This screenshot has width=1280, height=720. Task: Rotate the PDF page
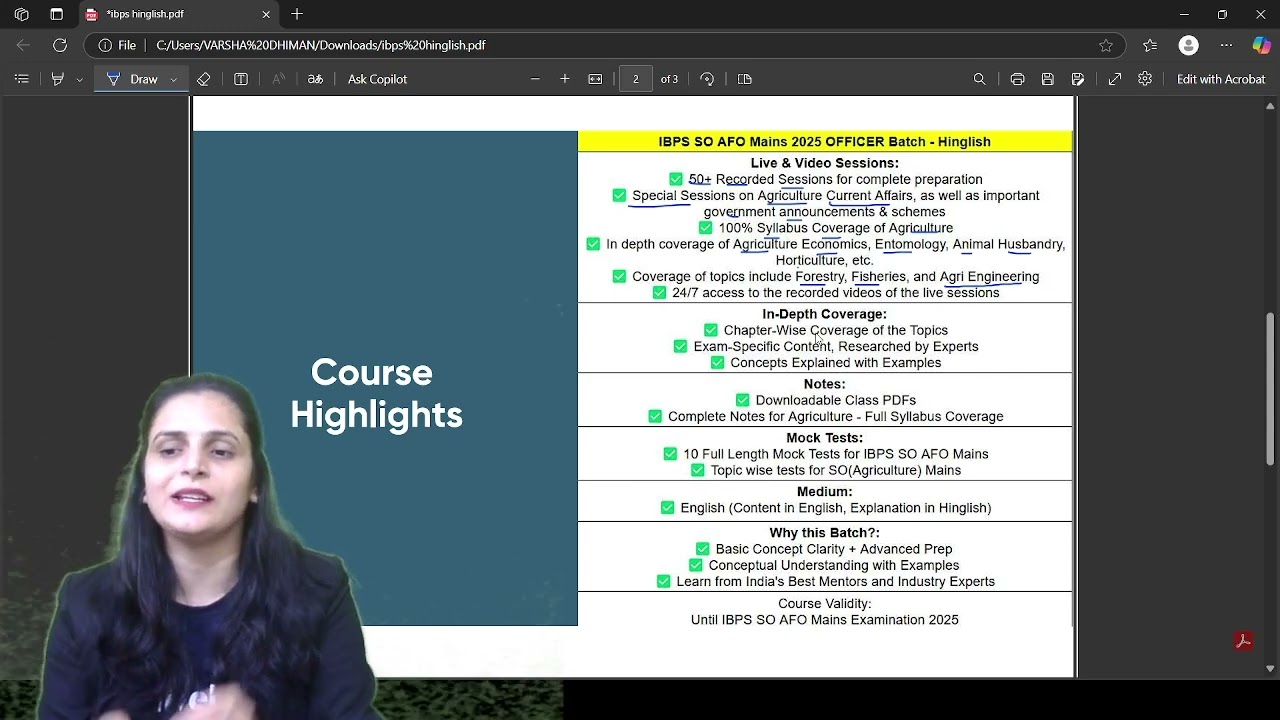pyautogui.click(x=707, y=79)
